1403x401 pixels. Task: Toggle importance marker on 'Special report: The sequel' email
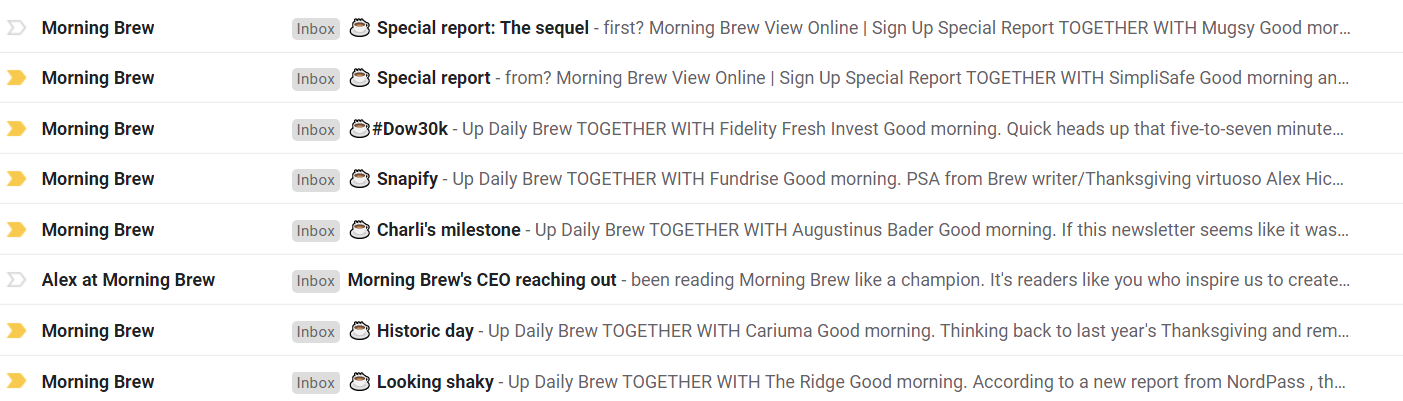pyautogui.click(x=16, y=28)
